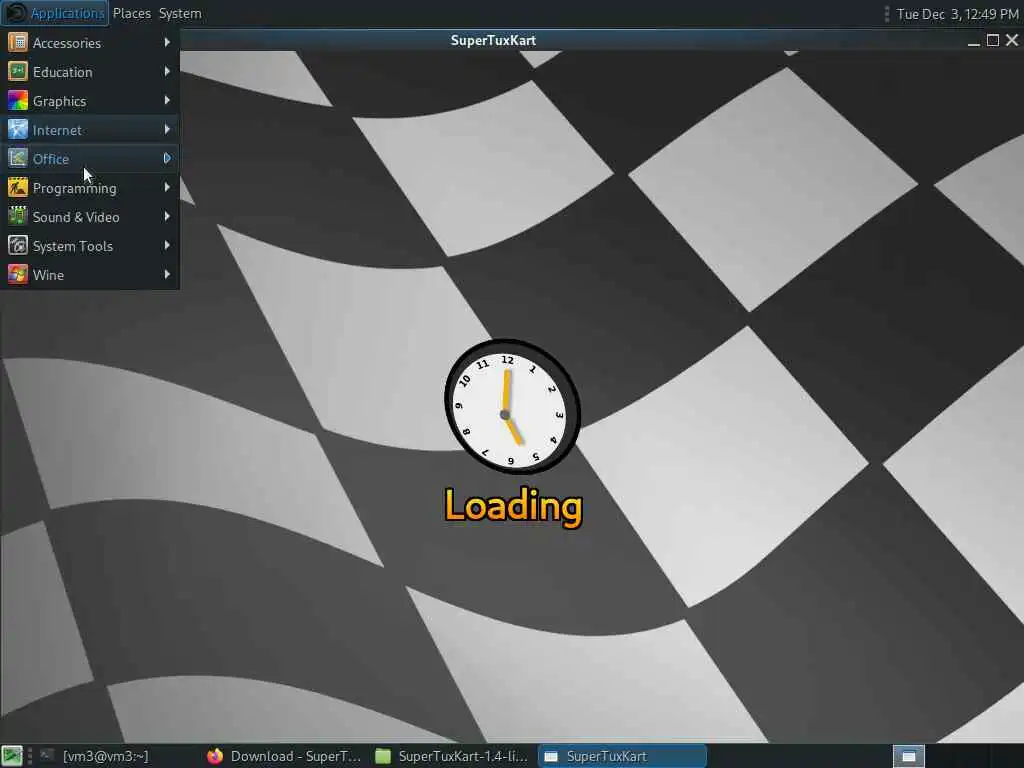Maximize the SuperTuxKart window

coord(993,40)
